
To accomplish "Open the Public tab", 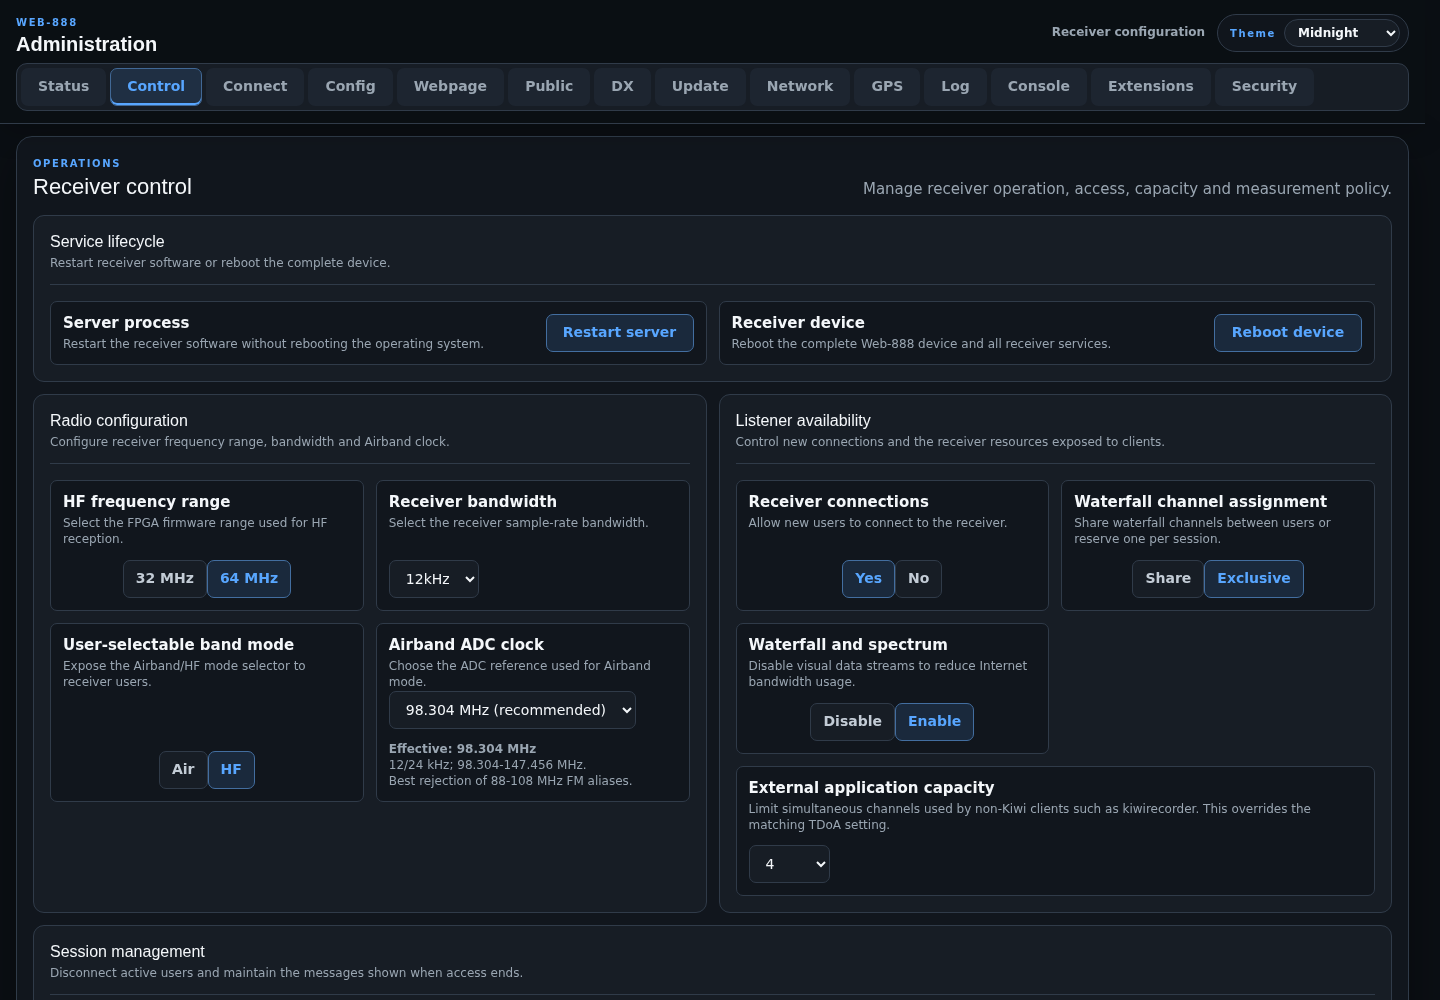I will 549,87.
